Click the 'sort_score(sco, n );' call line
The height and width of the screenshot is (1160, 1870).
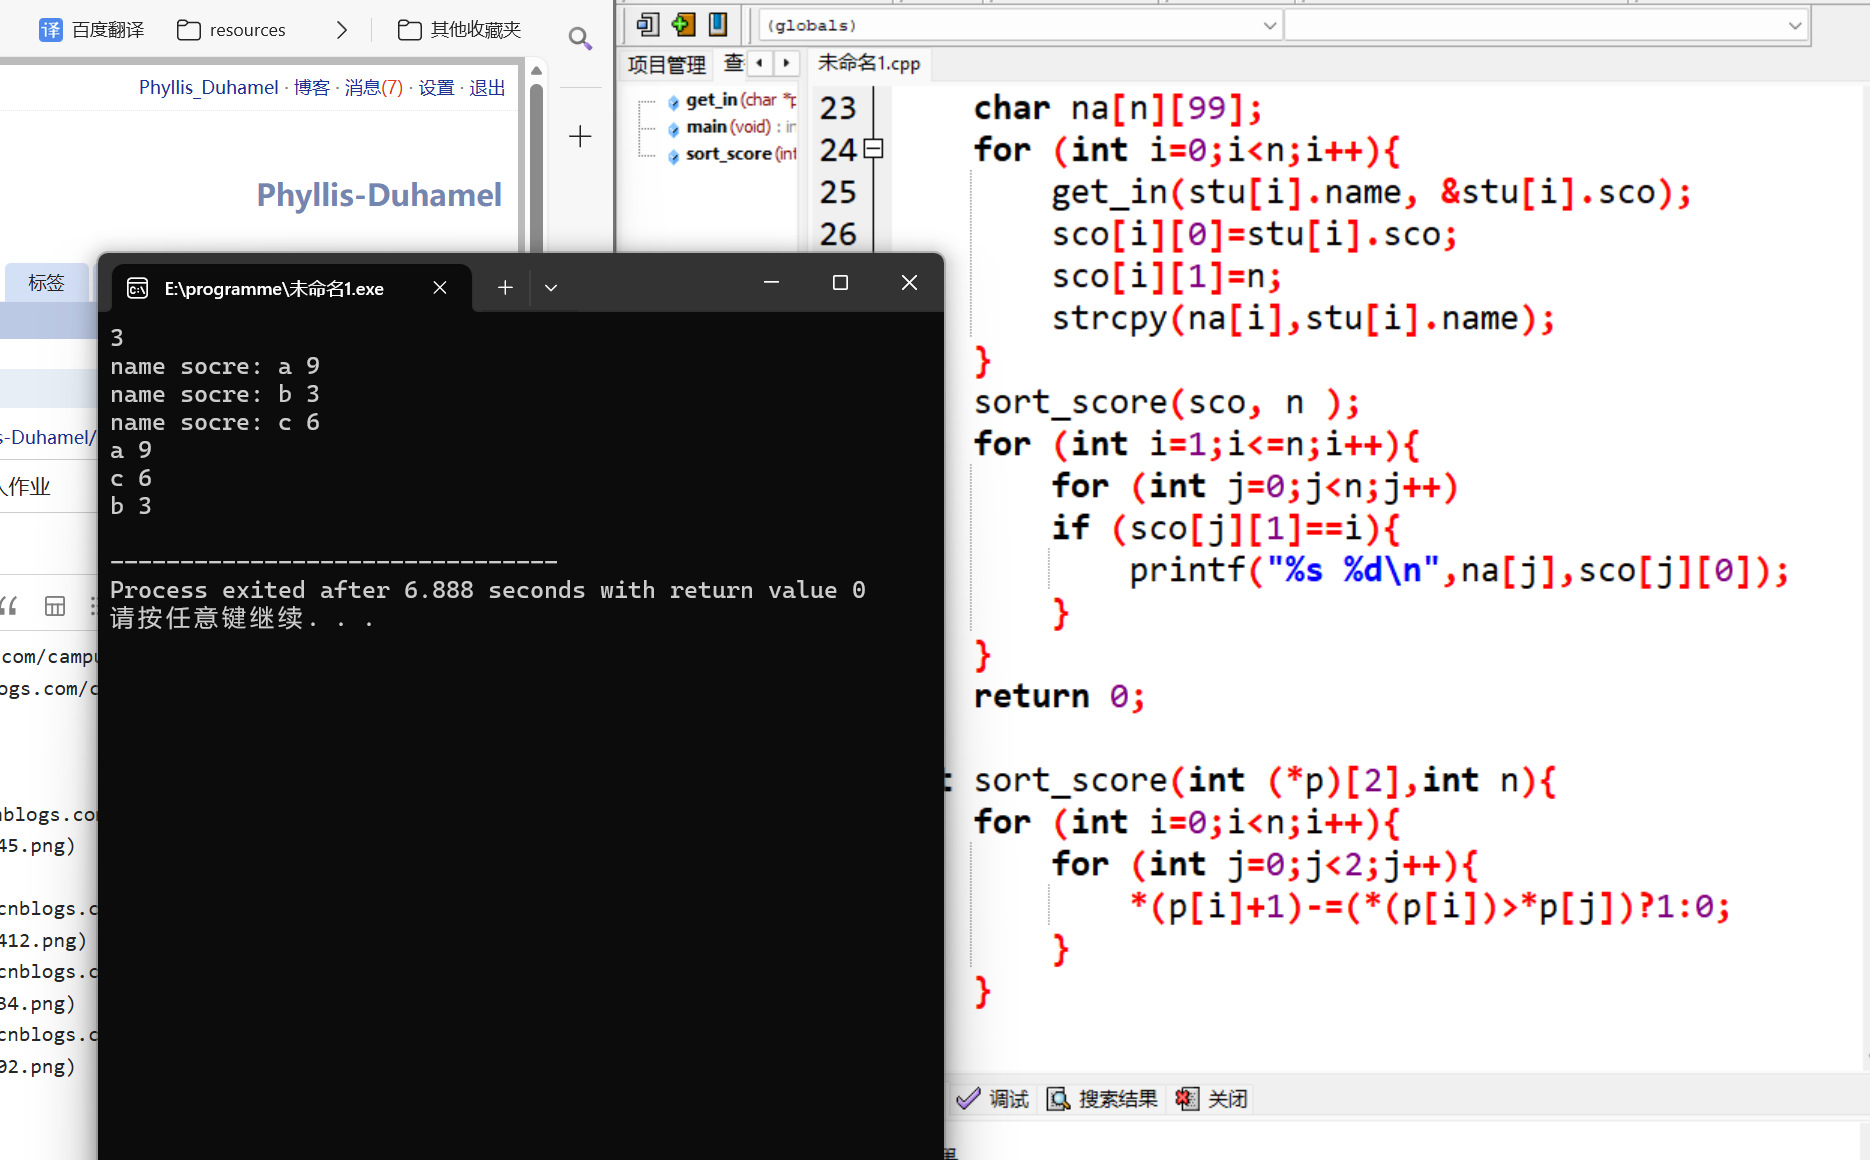tap(1167, 402)
